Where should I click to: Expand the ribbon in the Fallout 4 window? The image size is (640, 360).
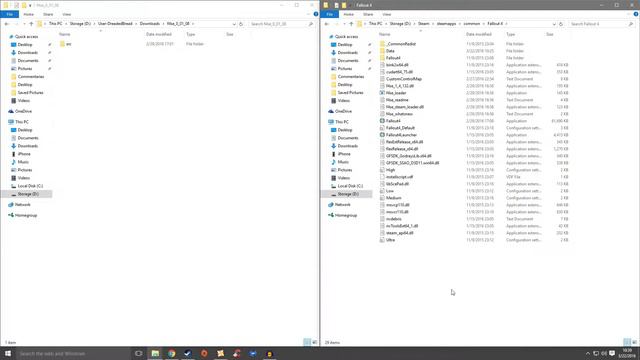pos(629,14)
